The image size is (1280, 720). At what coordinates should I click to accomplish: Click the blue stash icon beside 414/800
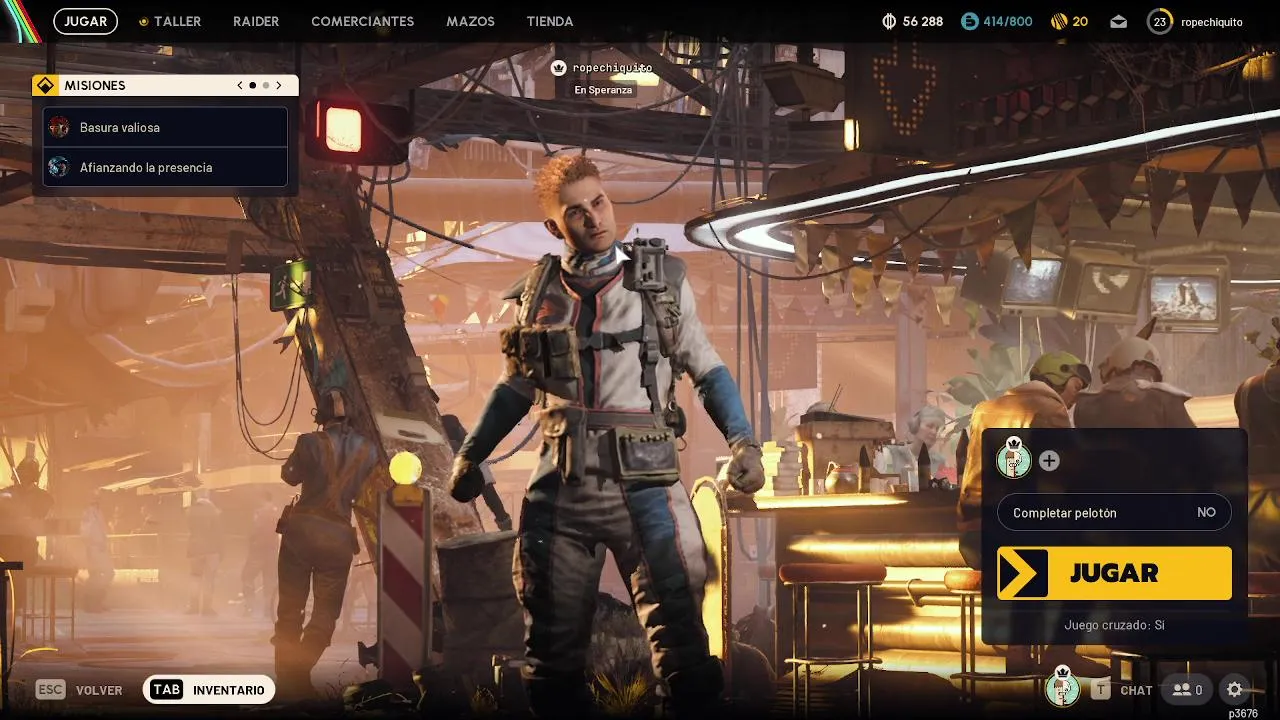pos(969,21)
